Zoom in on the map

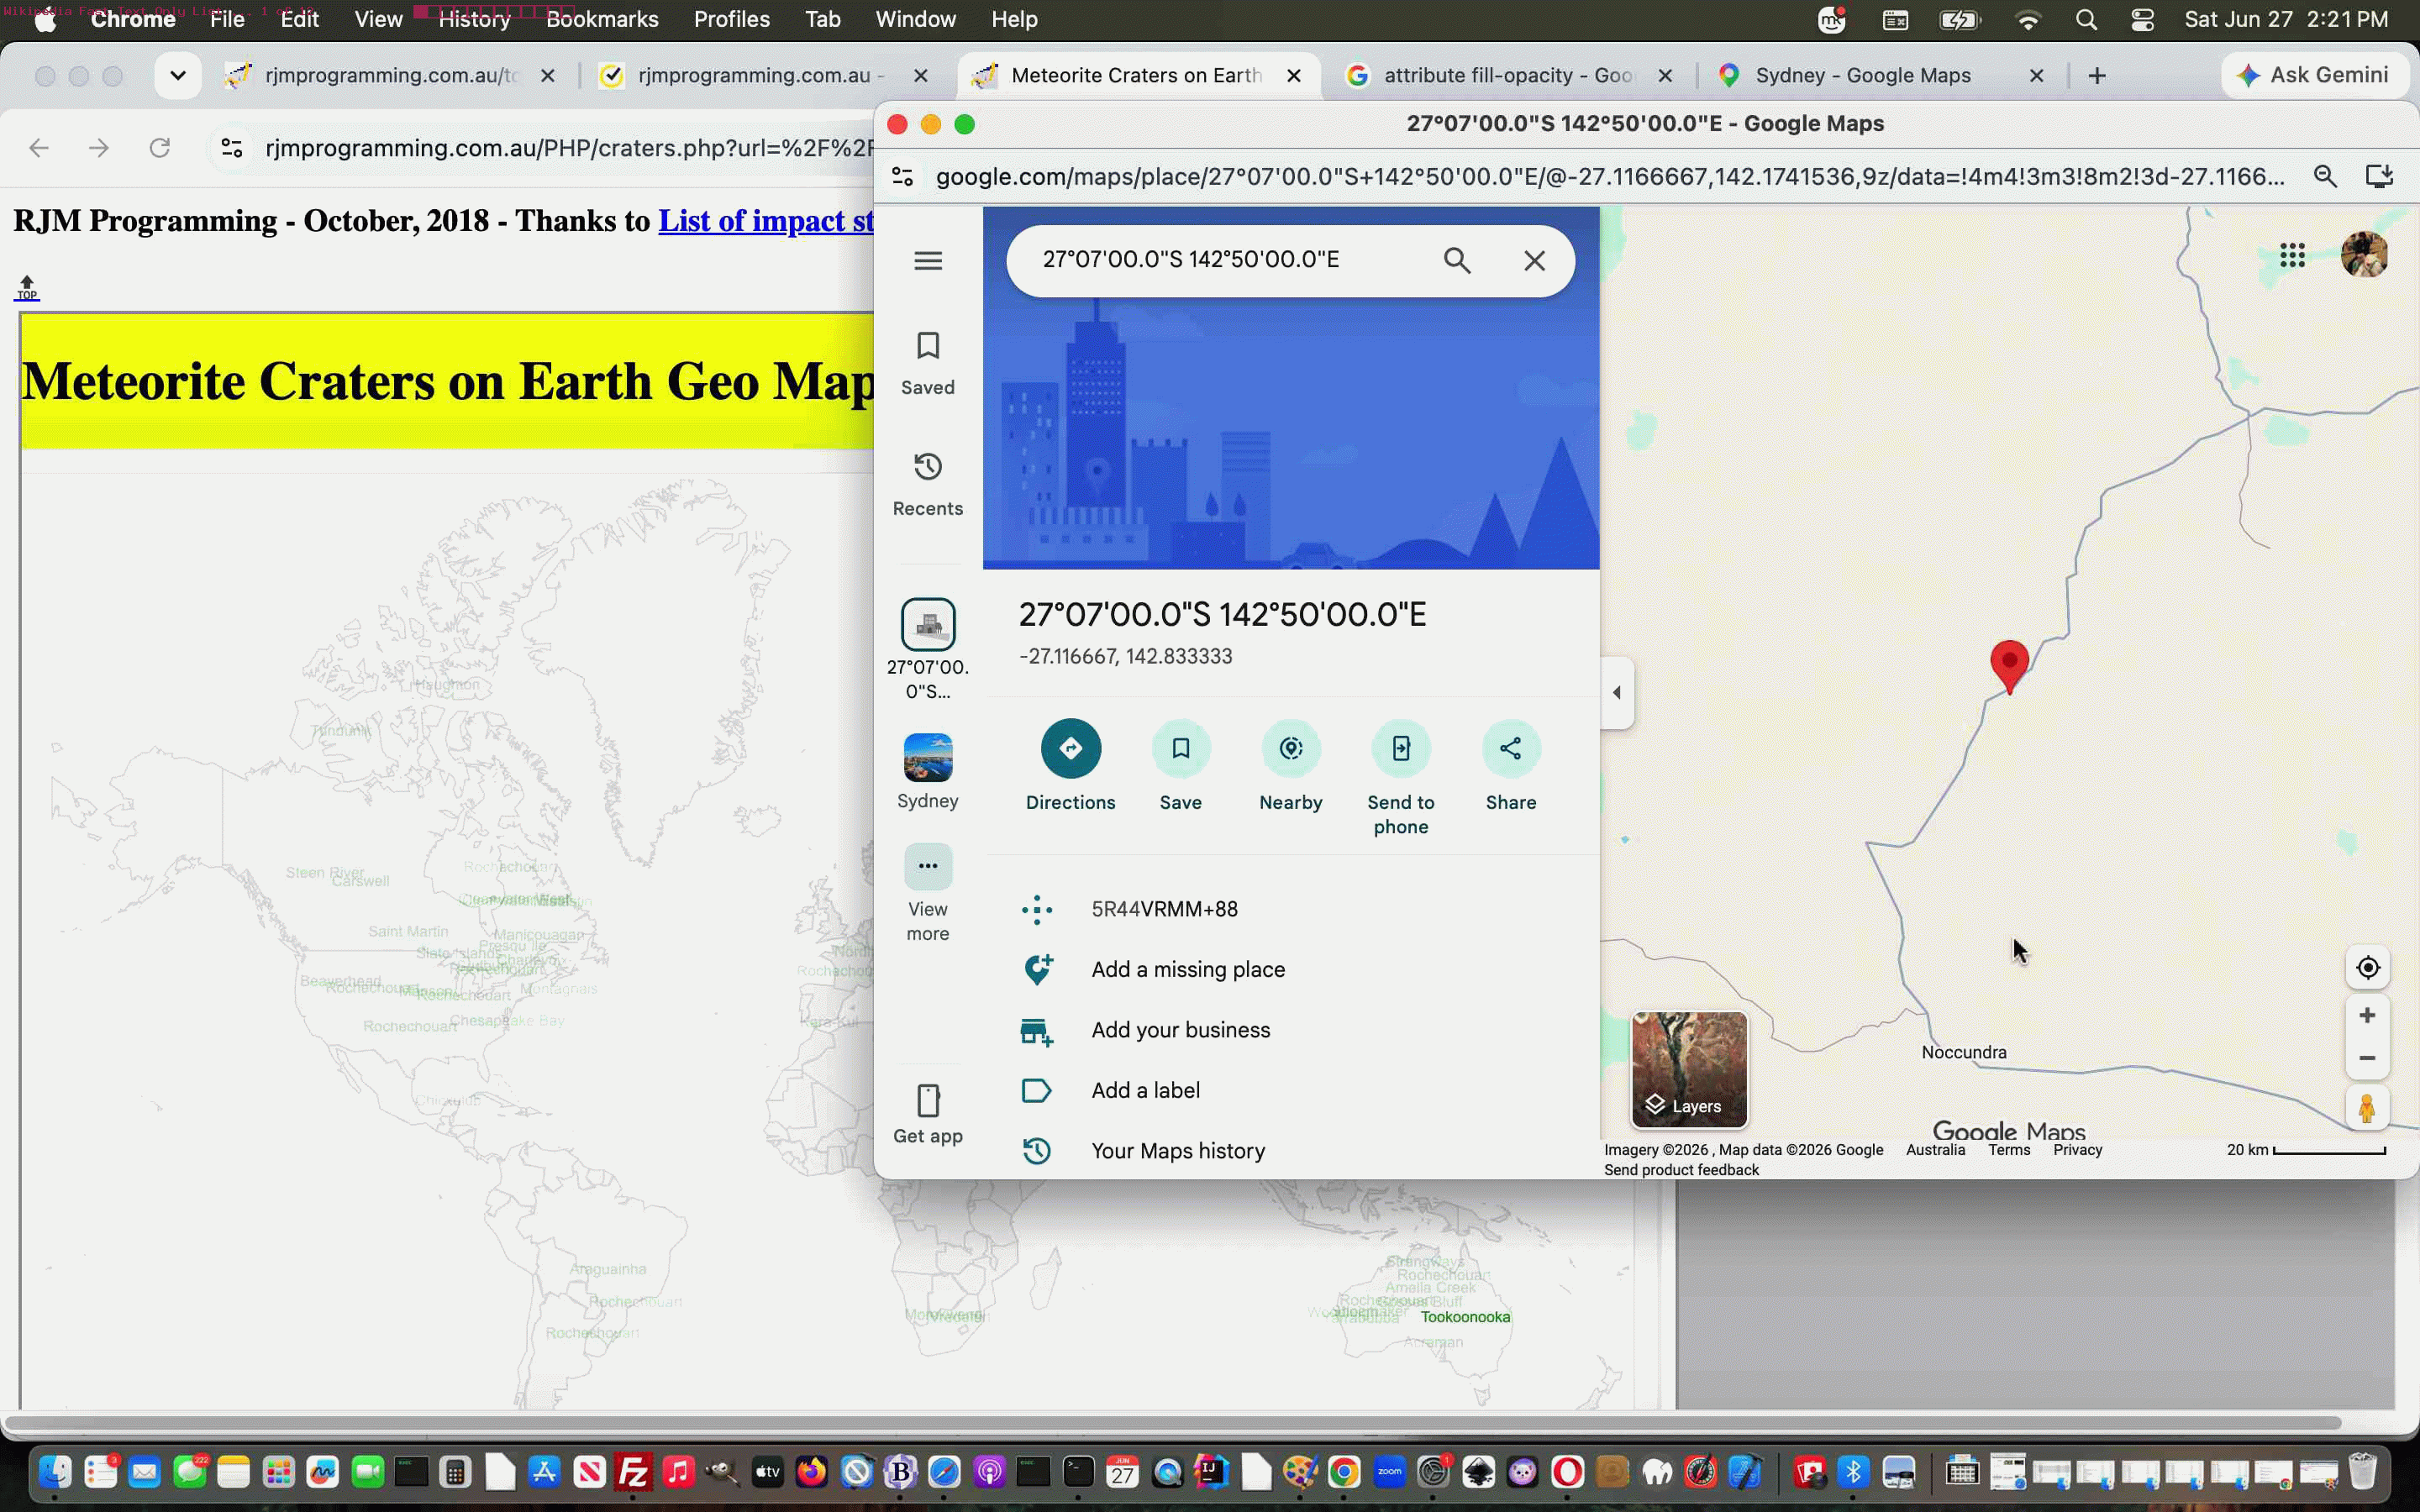point(2367,1015)
